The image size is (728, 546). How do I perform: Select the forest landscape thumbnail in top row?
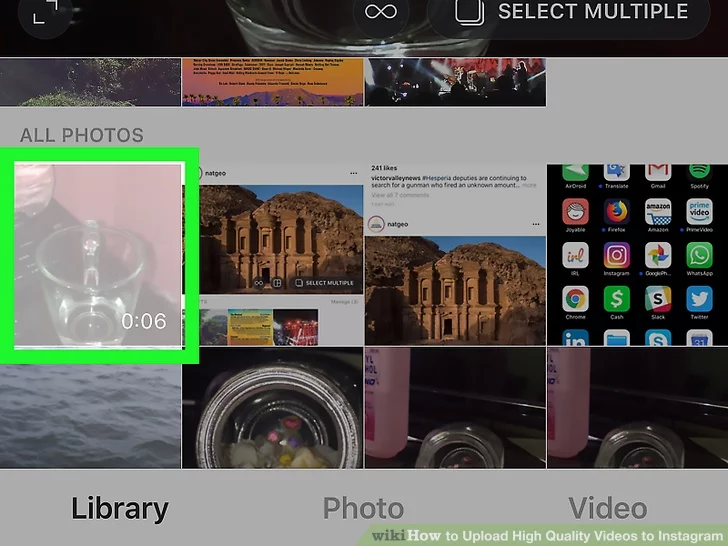(x=90, y=82)
